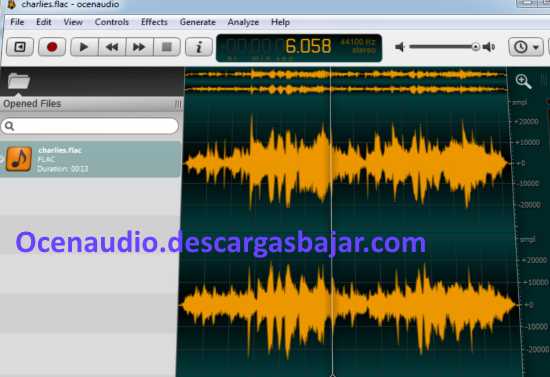Image resolution: width=550 pixels, height=377 pixels.
Task: Click the Opened Files panel grip handle
Action: tap(178, 104)
